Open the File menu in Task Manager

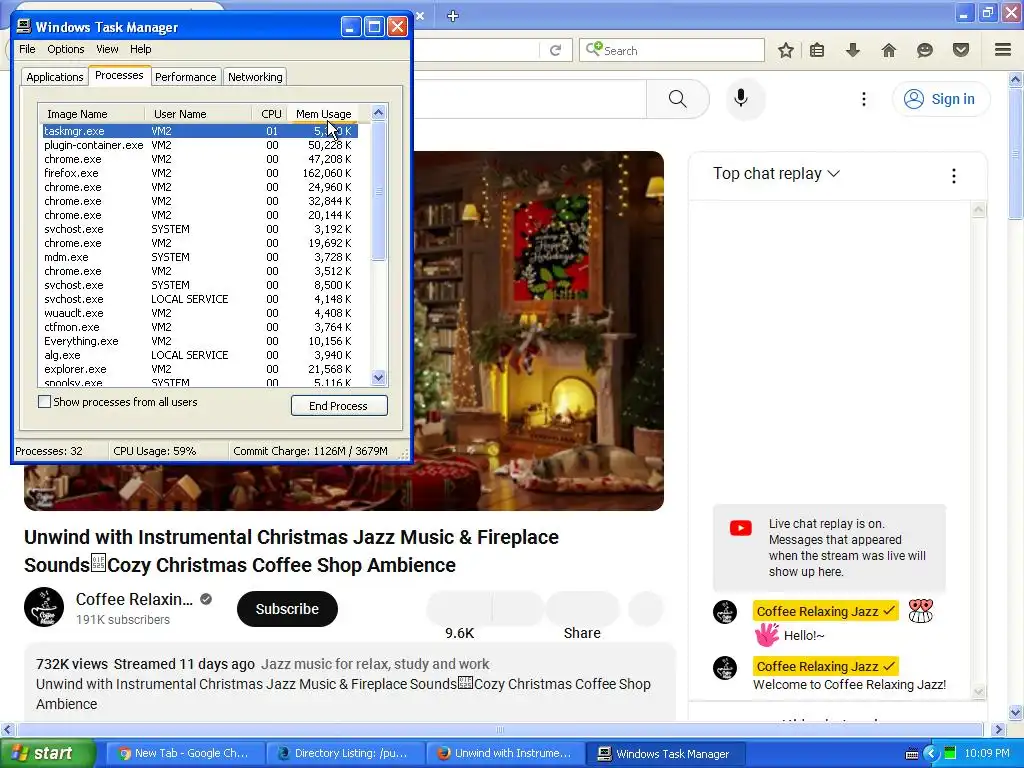[x=27, y=49]
